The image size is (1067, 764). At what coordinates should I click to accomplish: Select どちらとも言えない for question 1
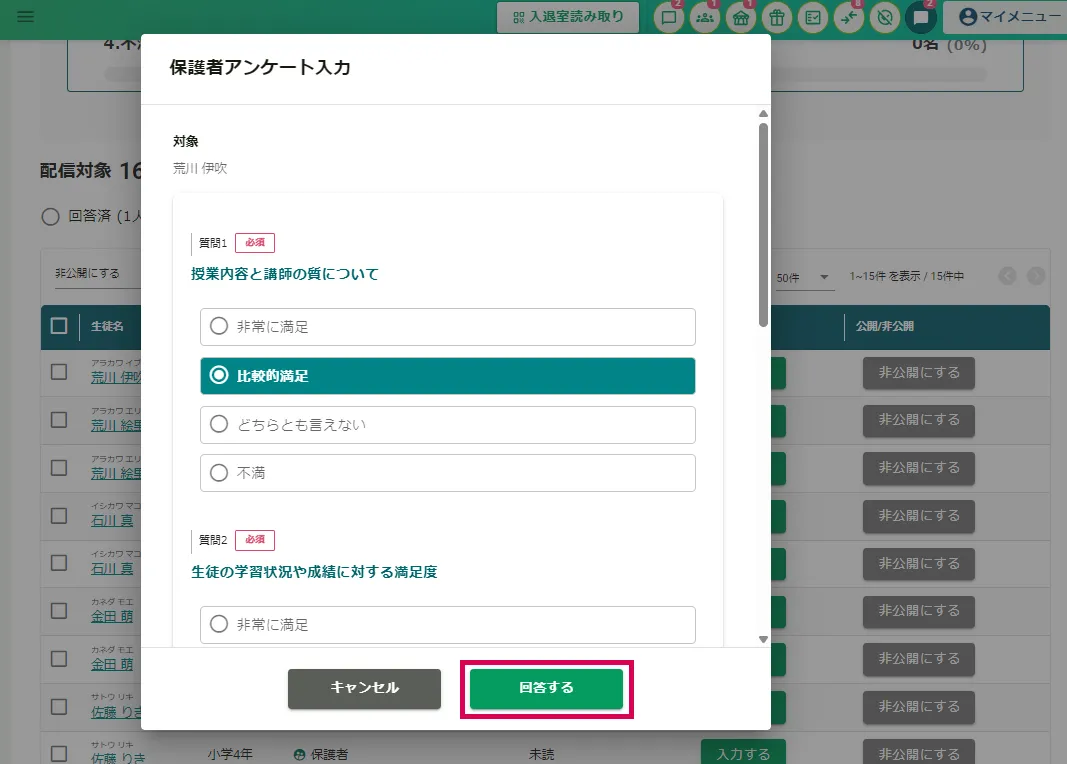click(447, 425)
